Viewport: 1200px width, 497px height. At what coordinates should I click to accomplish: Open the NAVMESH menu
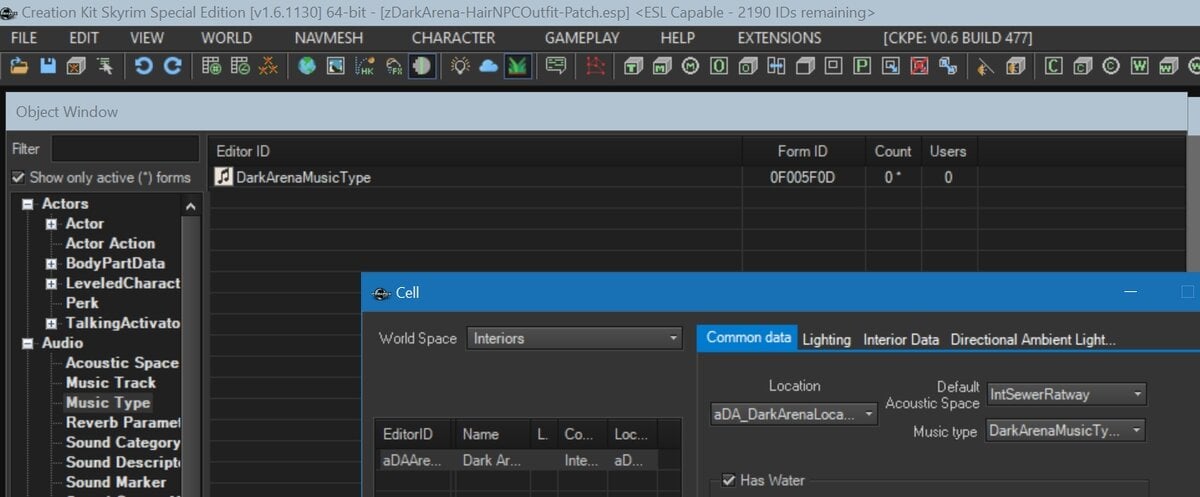(x=329, y=38)
